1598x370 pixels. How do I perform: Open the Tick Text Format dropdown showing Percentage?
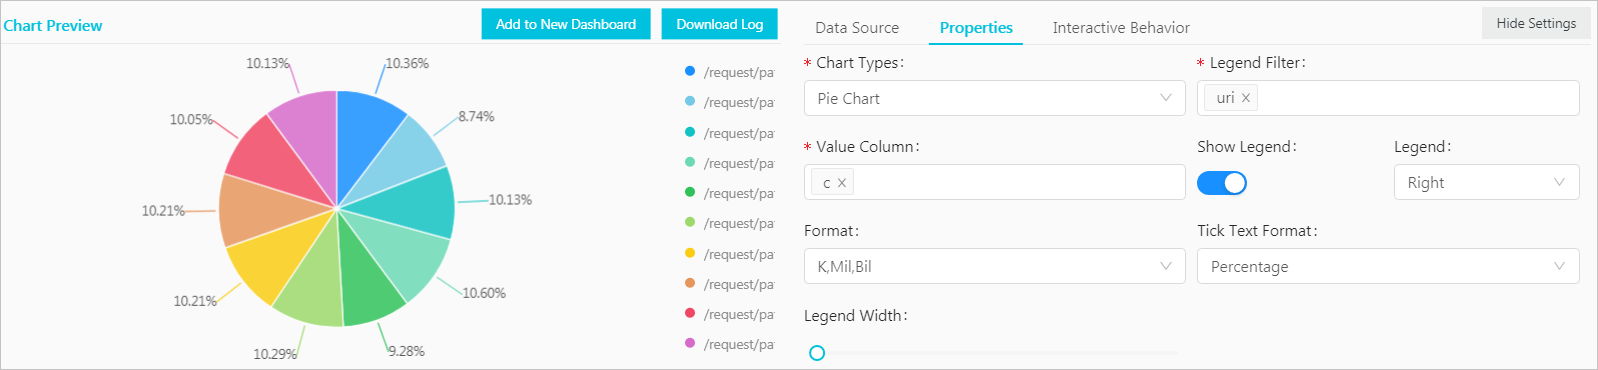(1388, 266)
